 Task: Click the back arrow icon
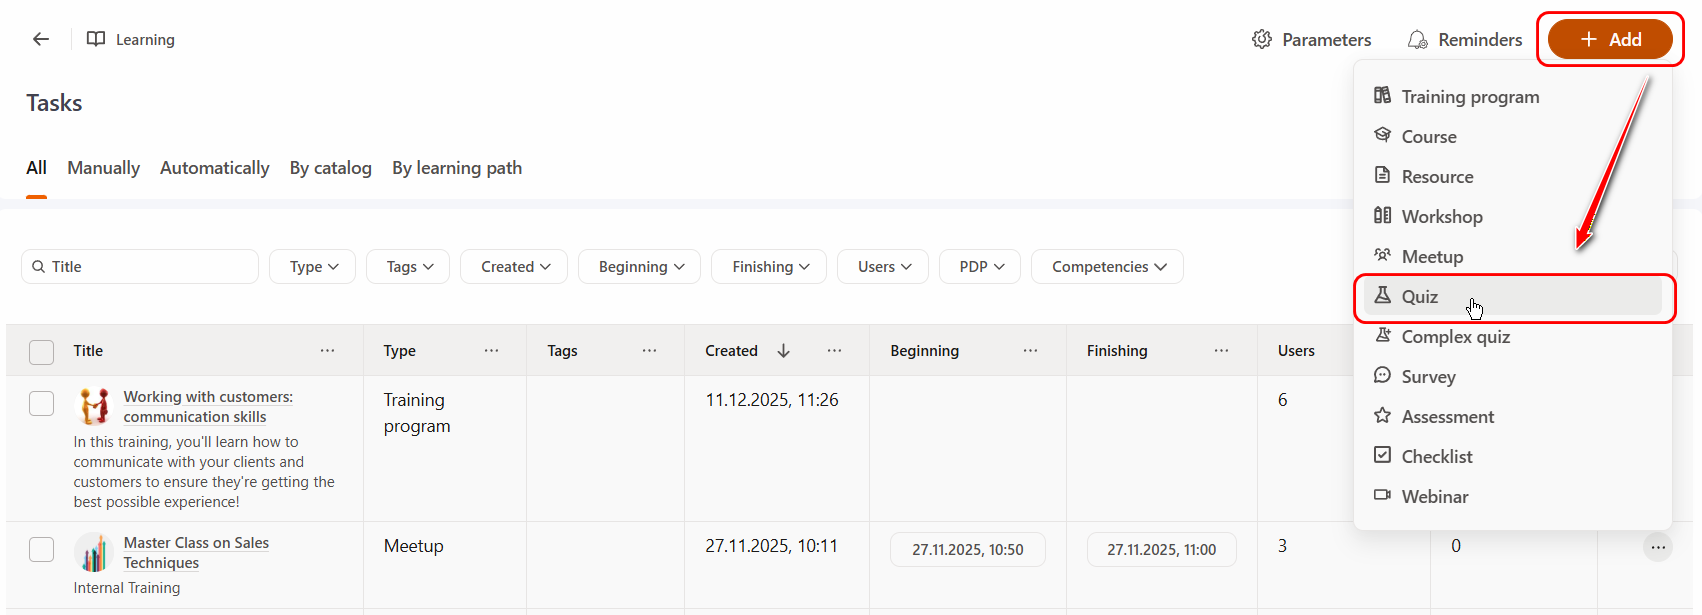(x=41, y=39)
